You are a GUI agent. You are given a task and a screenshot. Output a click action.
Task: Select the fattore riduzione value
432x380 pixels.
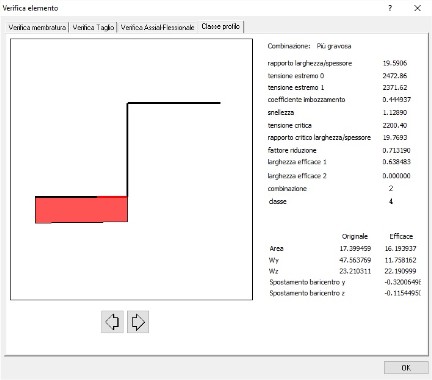point(396,150)
